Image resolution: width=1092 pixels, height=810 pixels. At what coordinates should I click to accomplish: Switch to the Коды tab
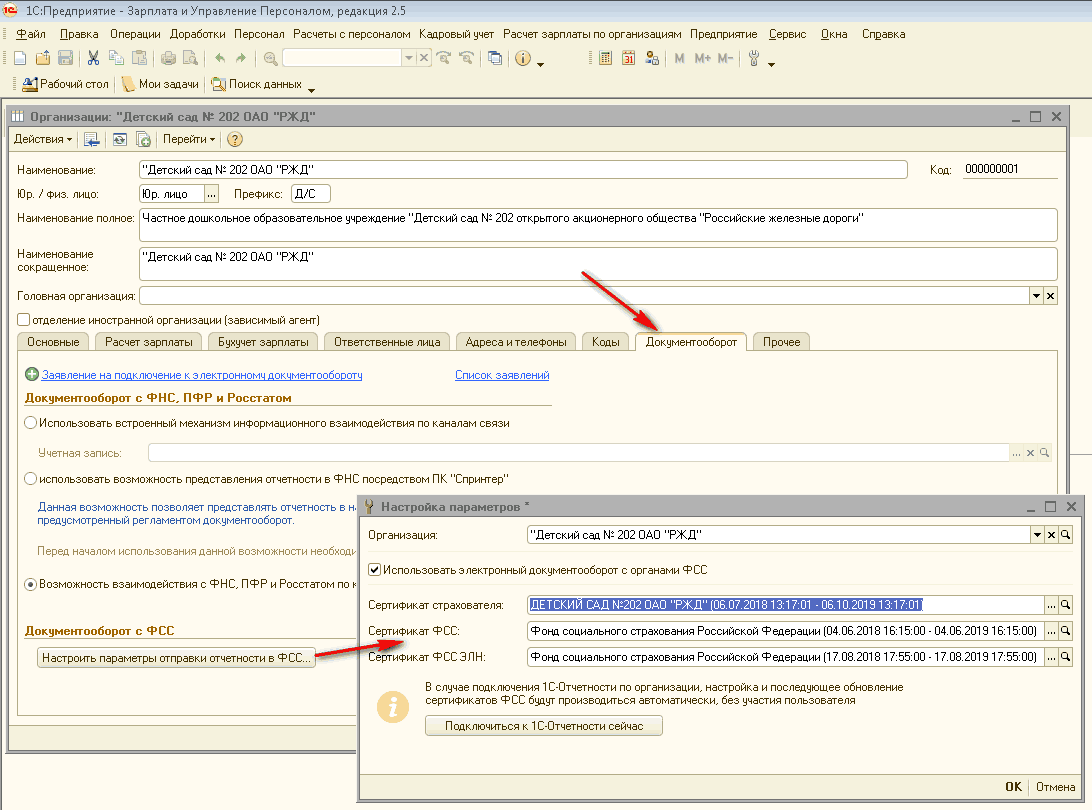tap(606, 342)
